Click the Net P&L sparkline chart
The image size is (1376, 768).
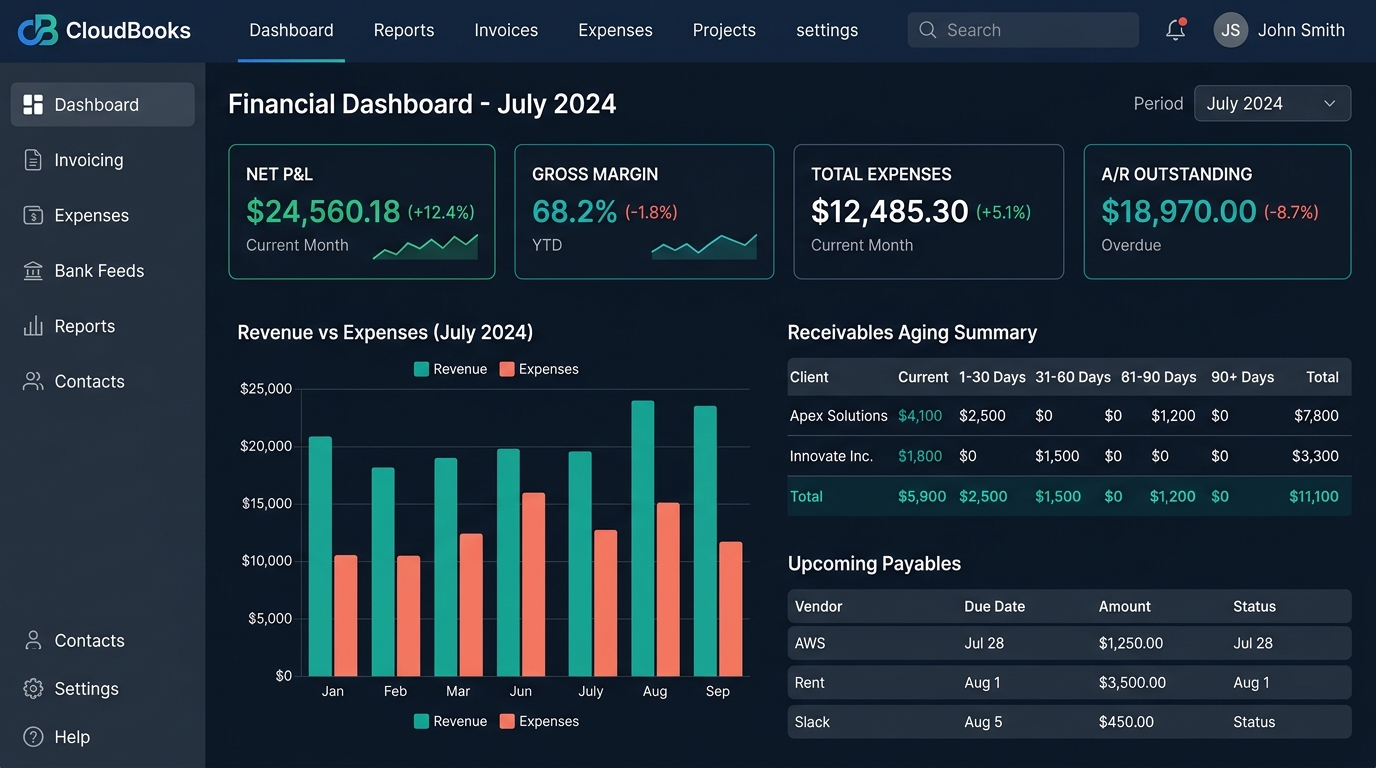pos(425,247)
